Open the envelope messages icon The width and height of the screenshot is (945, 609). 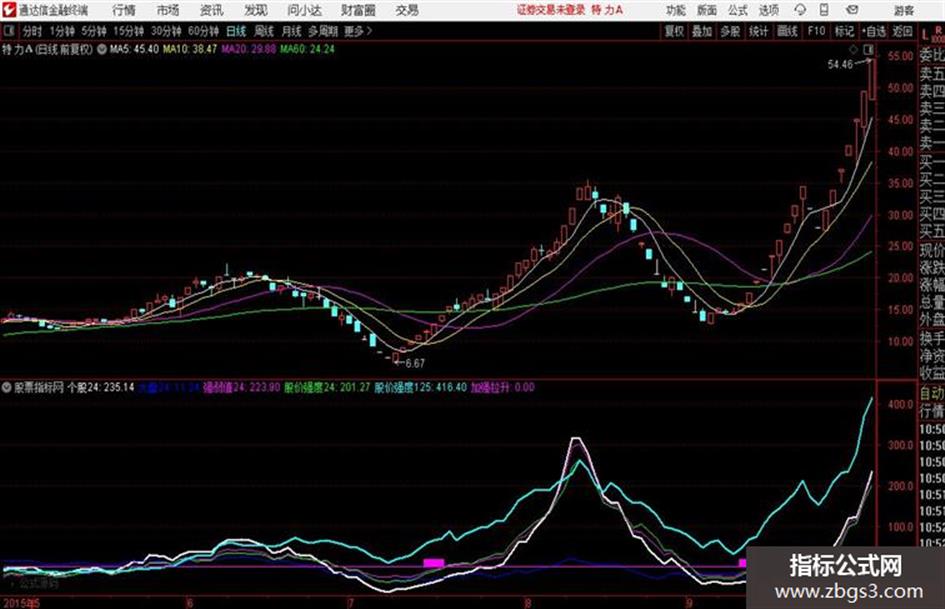point(852,10)
